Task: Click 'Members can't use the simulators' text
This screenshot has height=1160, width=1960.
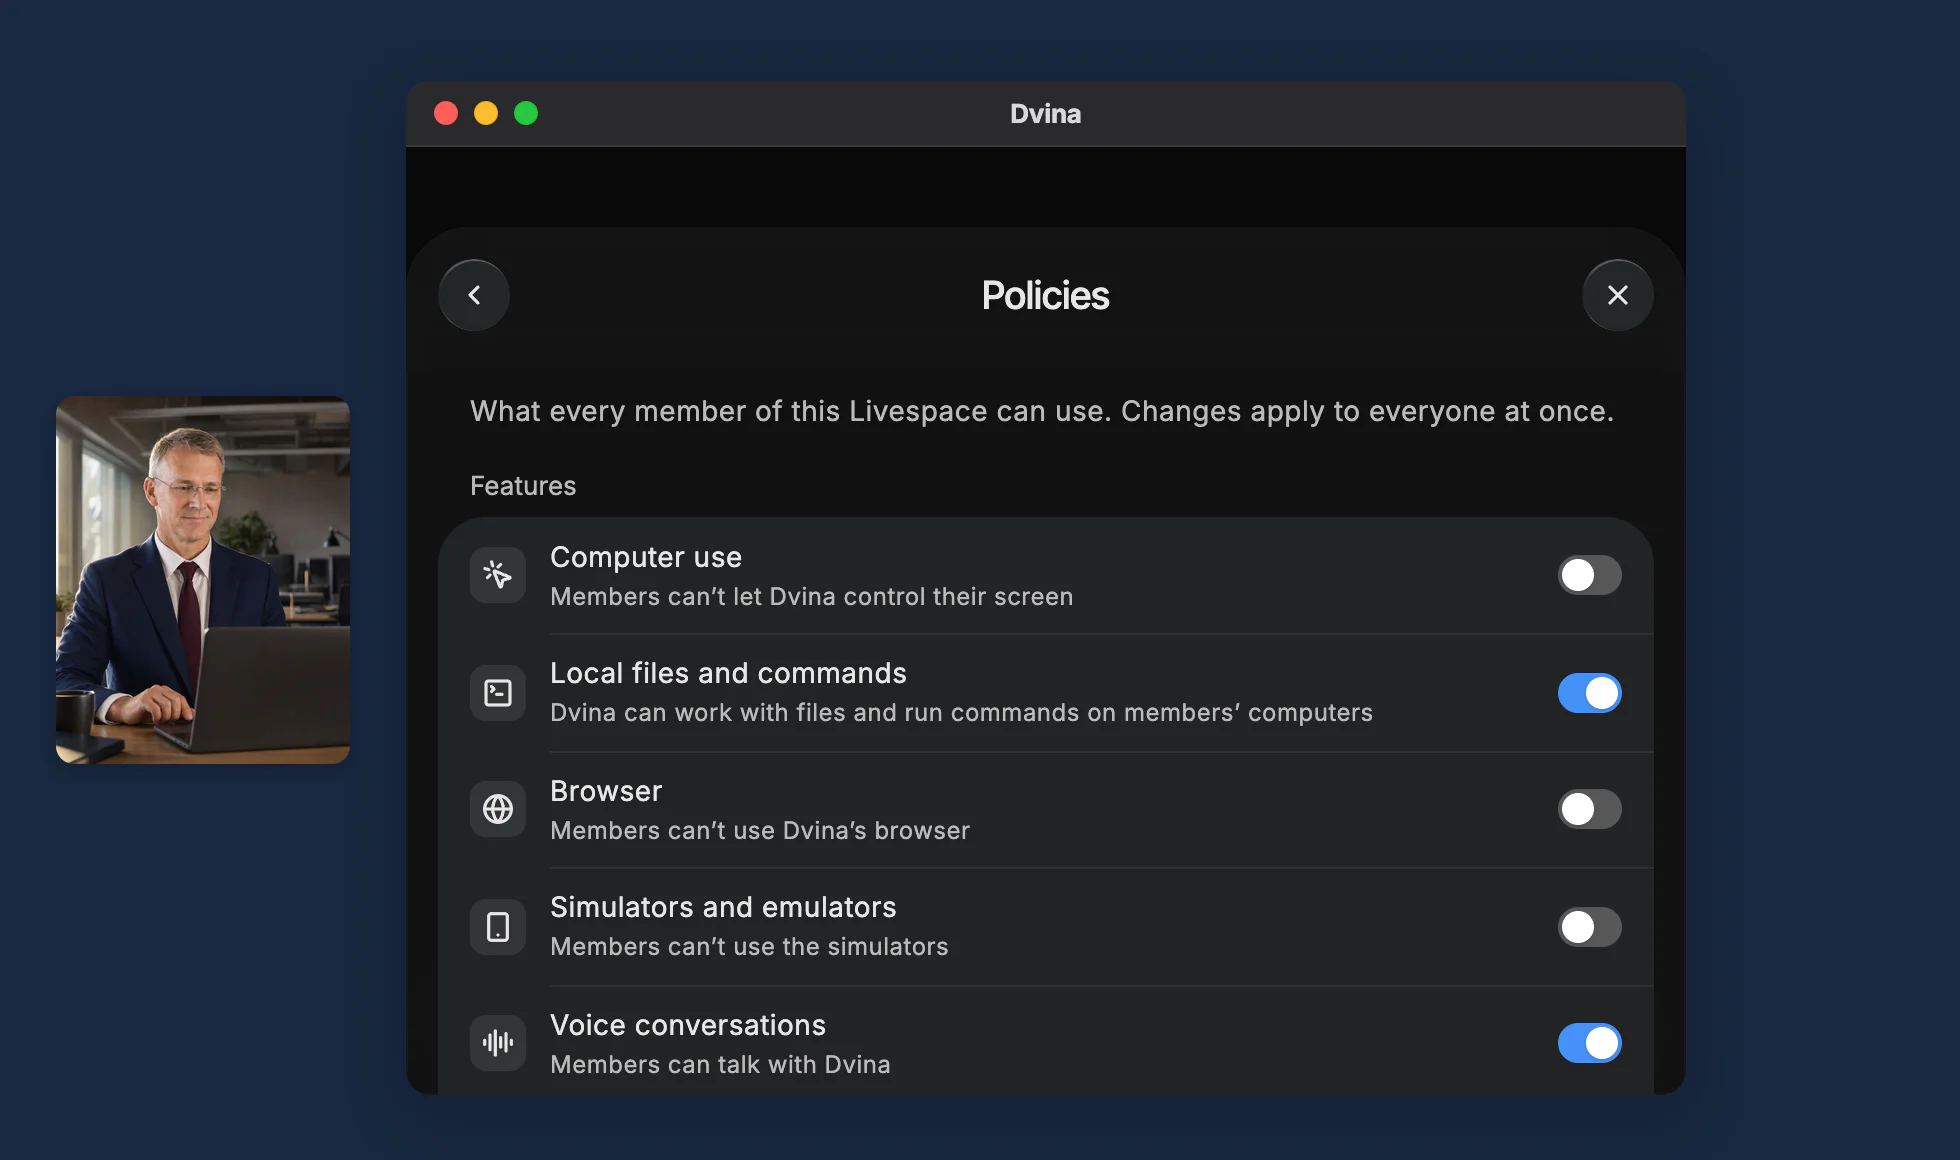Action: pos(749,947)
